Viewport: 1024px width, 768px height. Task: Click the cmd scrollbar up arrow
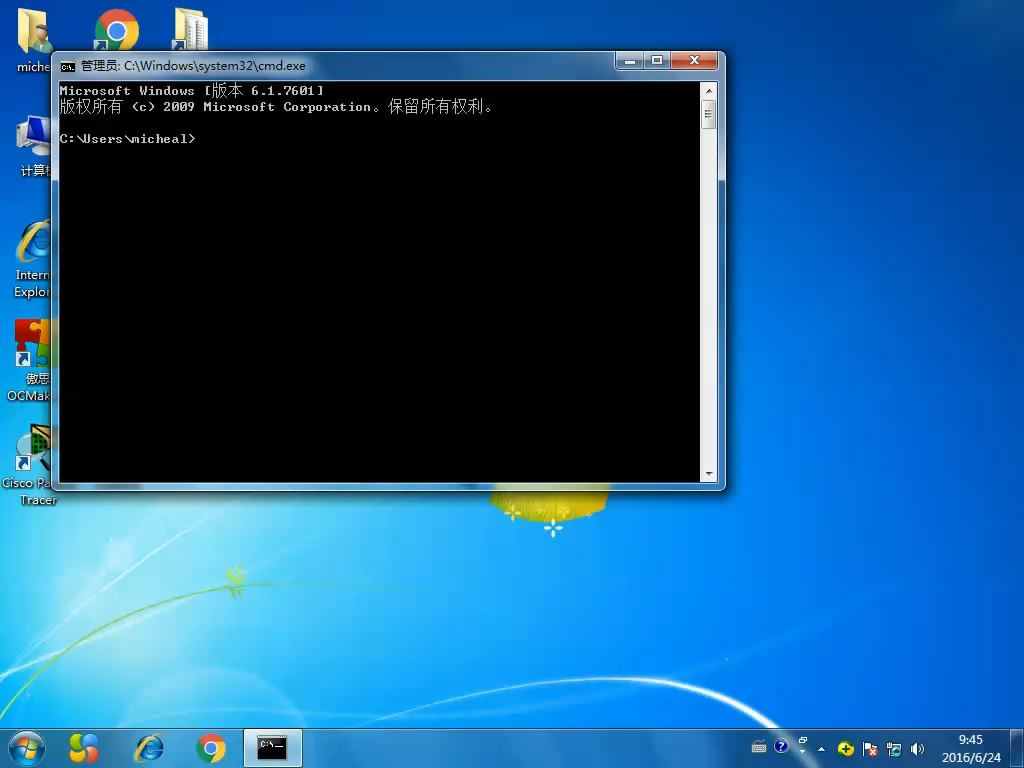(709, 91)
